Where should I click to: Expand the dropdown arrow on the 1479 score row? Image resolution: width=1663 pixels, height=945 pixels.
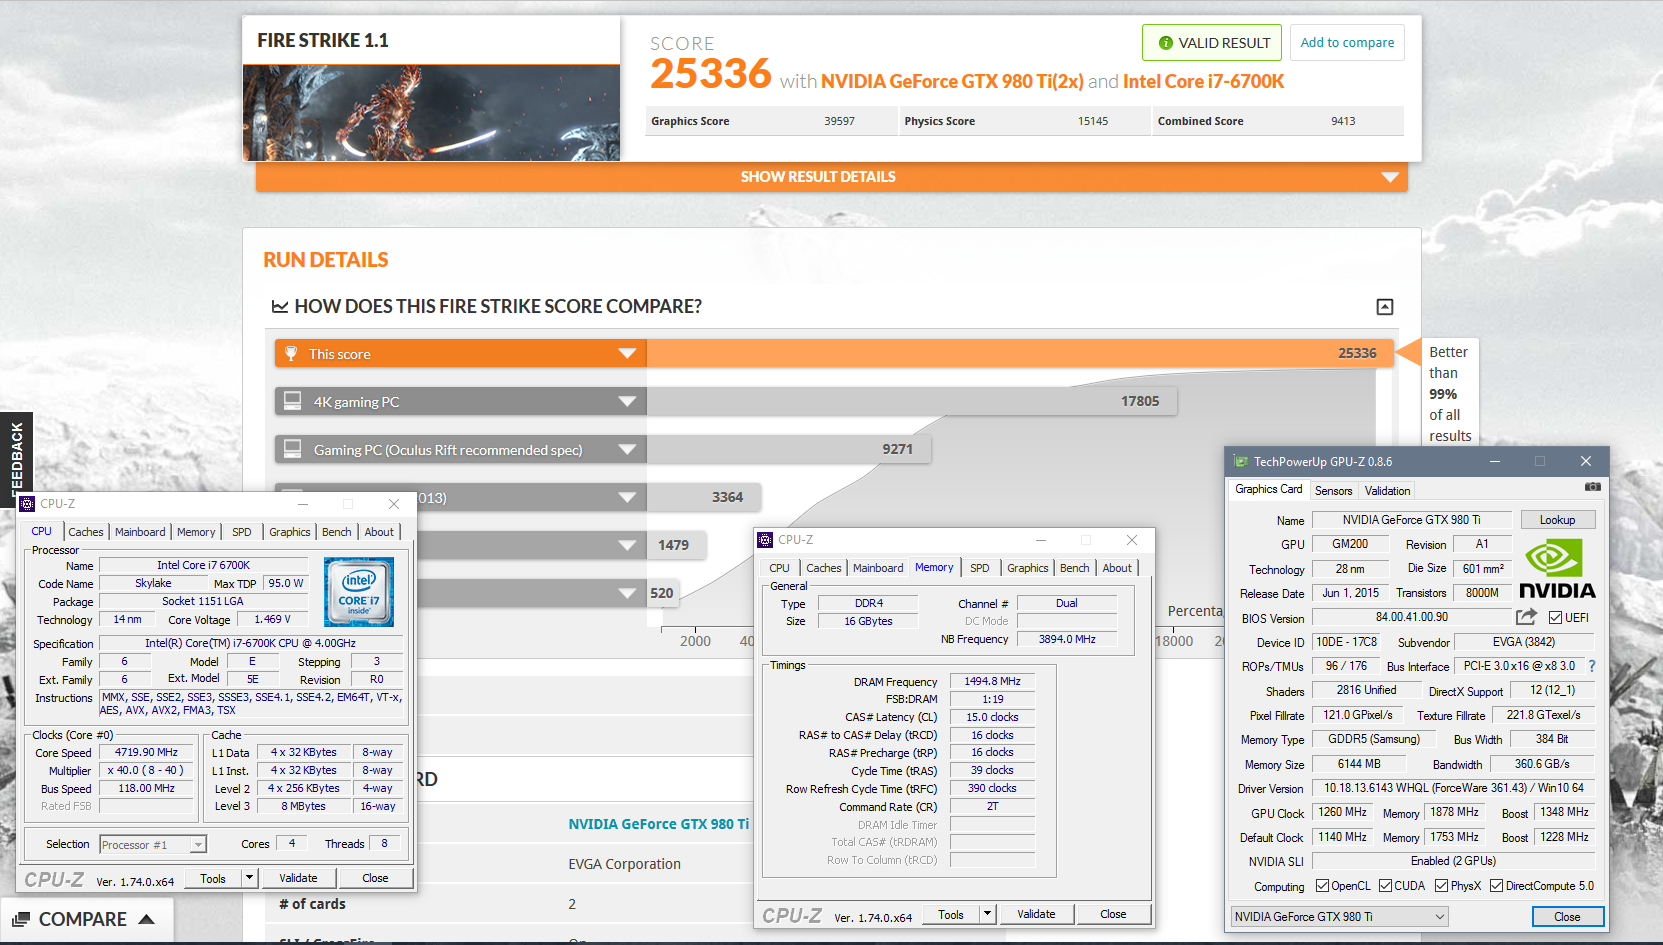(627, 545)
